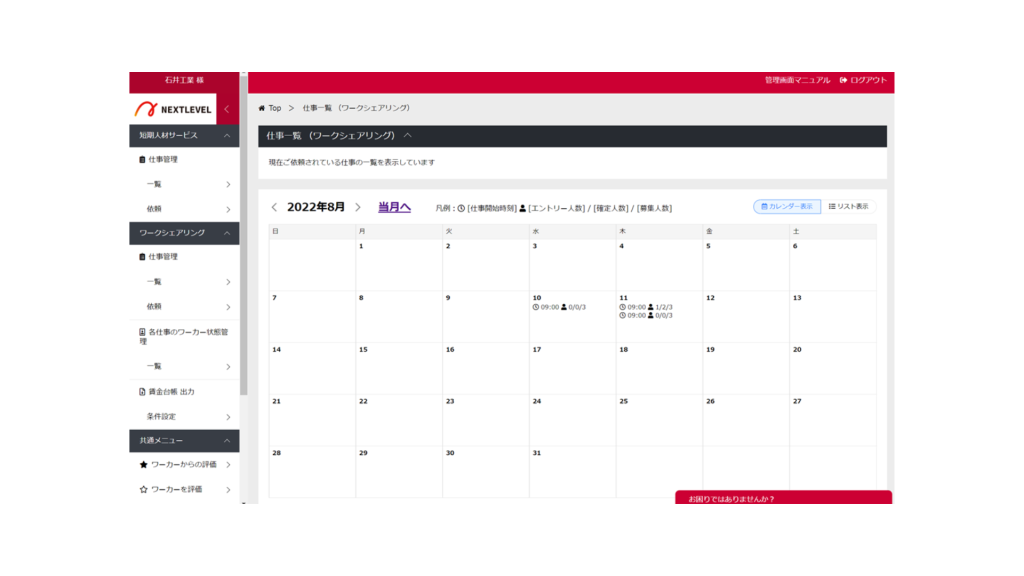Jump to current month via 当月へ
This screenshot has height=576, width=1024.
394,207
